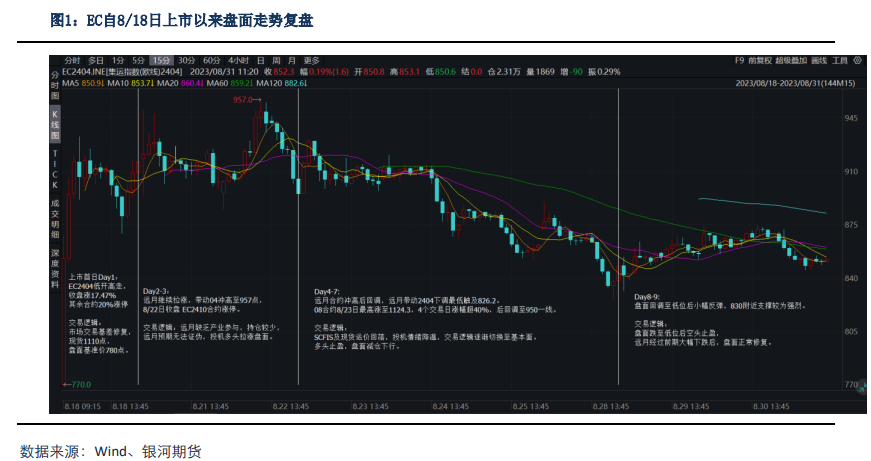Click the 8.23 13:45 time axis label
871x461 pixels.
tap(371, 407)
